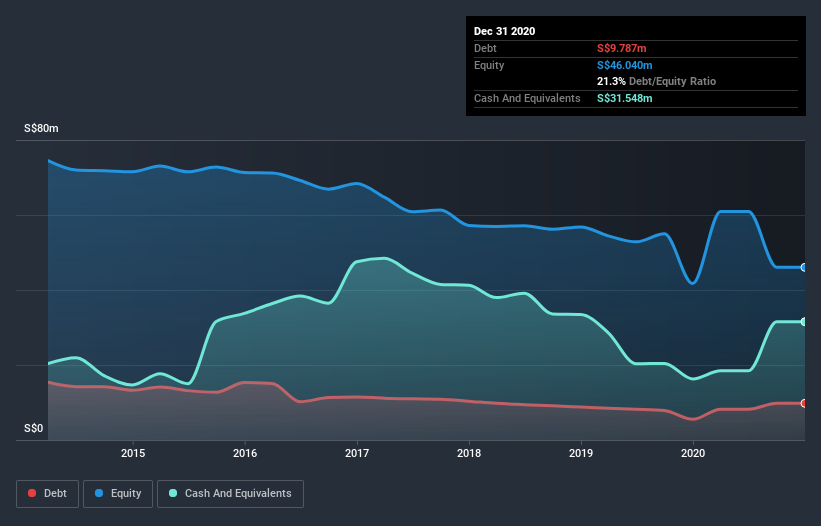Select the Debt endpoint marker on chart
Viewport: 821px width, 526px height.
[804, 403]
